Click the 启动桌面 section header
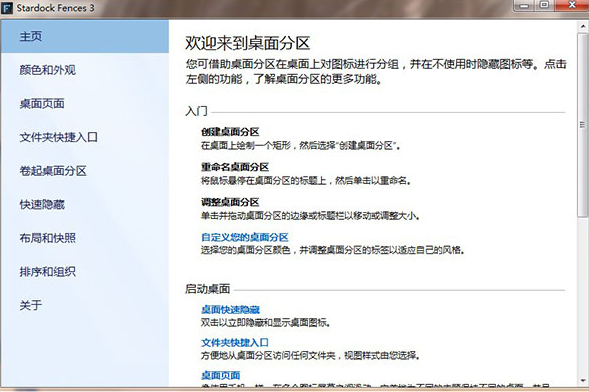The width and height of the screenshot is (589, 392). tap(207, 289)
